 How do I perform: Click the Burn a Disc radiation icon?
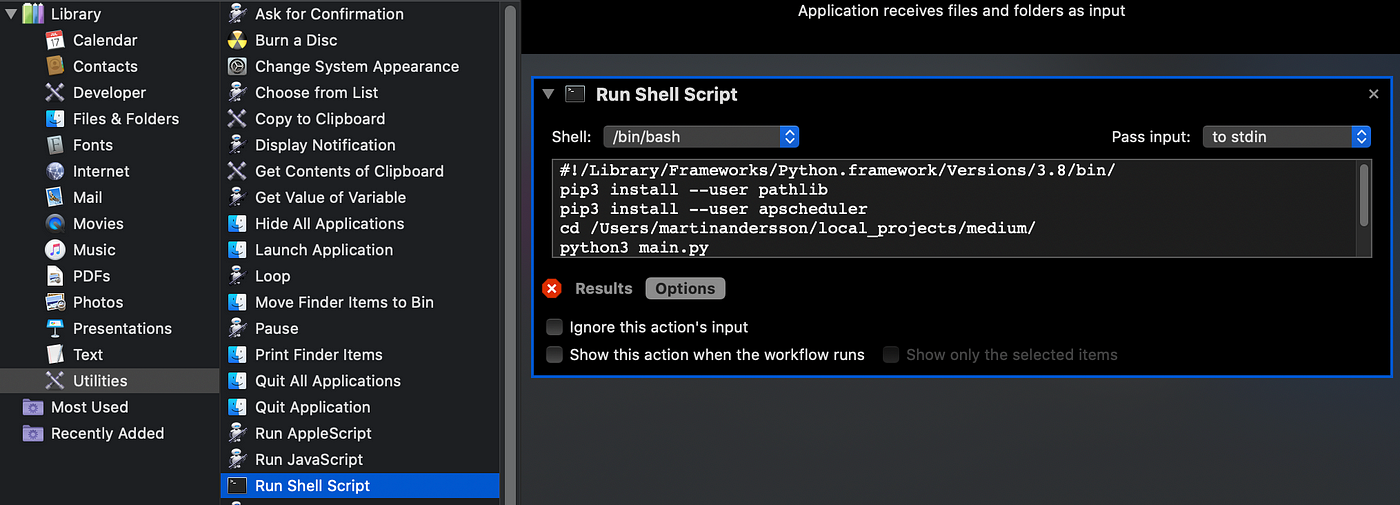237,40
